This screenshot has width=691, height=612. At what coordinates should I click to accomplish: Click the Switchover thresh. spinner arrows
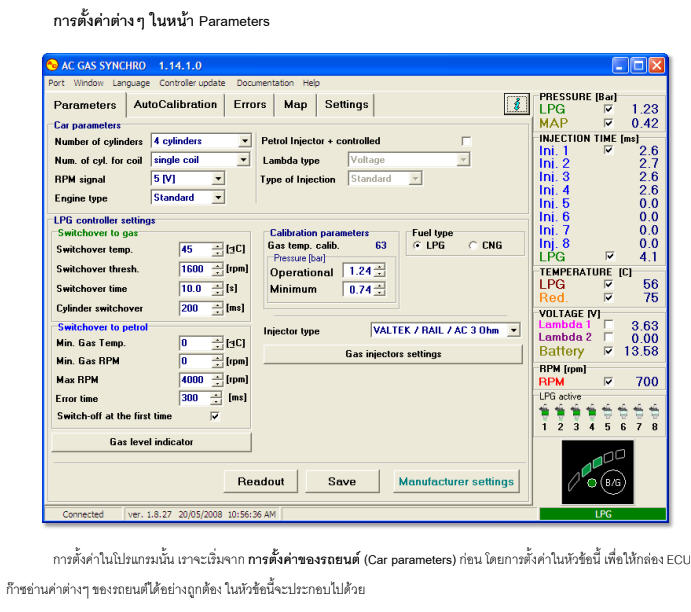[217, 269]
